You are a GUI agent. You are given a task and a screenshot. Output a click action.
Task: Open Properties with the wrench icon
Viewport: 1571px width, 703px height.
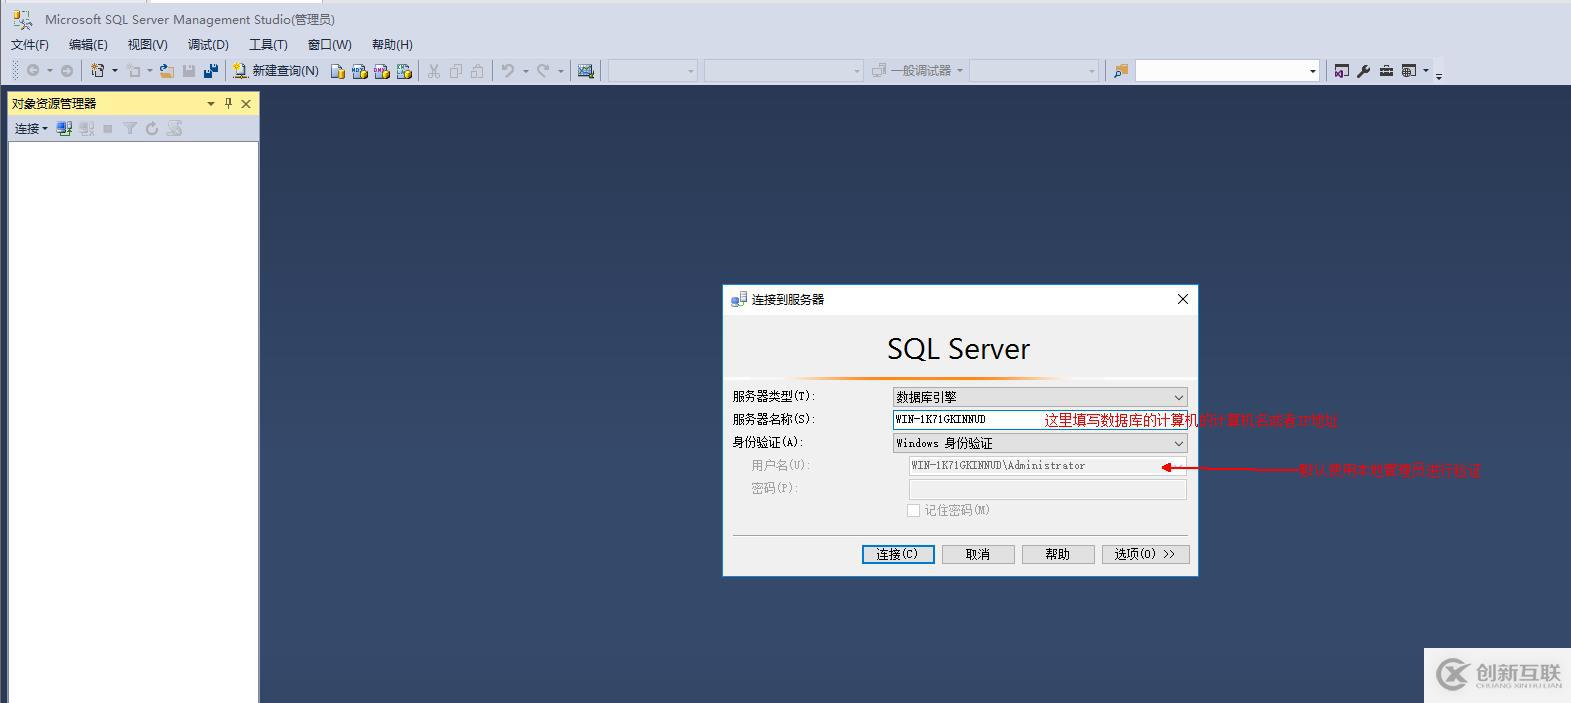[1364, 70]
